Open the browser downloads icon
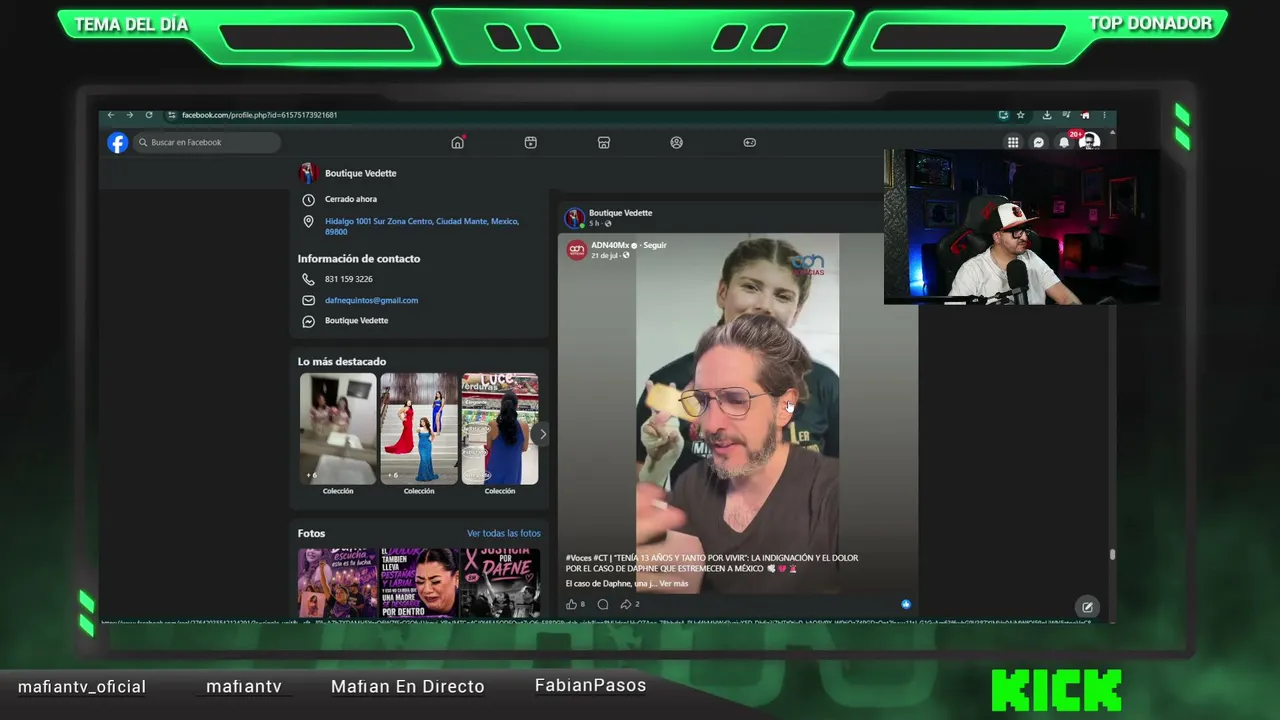1280x720 pixels. 1046,115
